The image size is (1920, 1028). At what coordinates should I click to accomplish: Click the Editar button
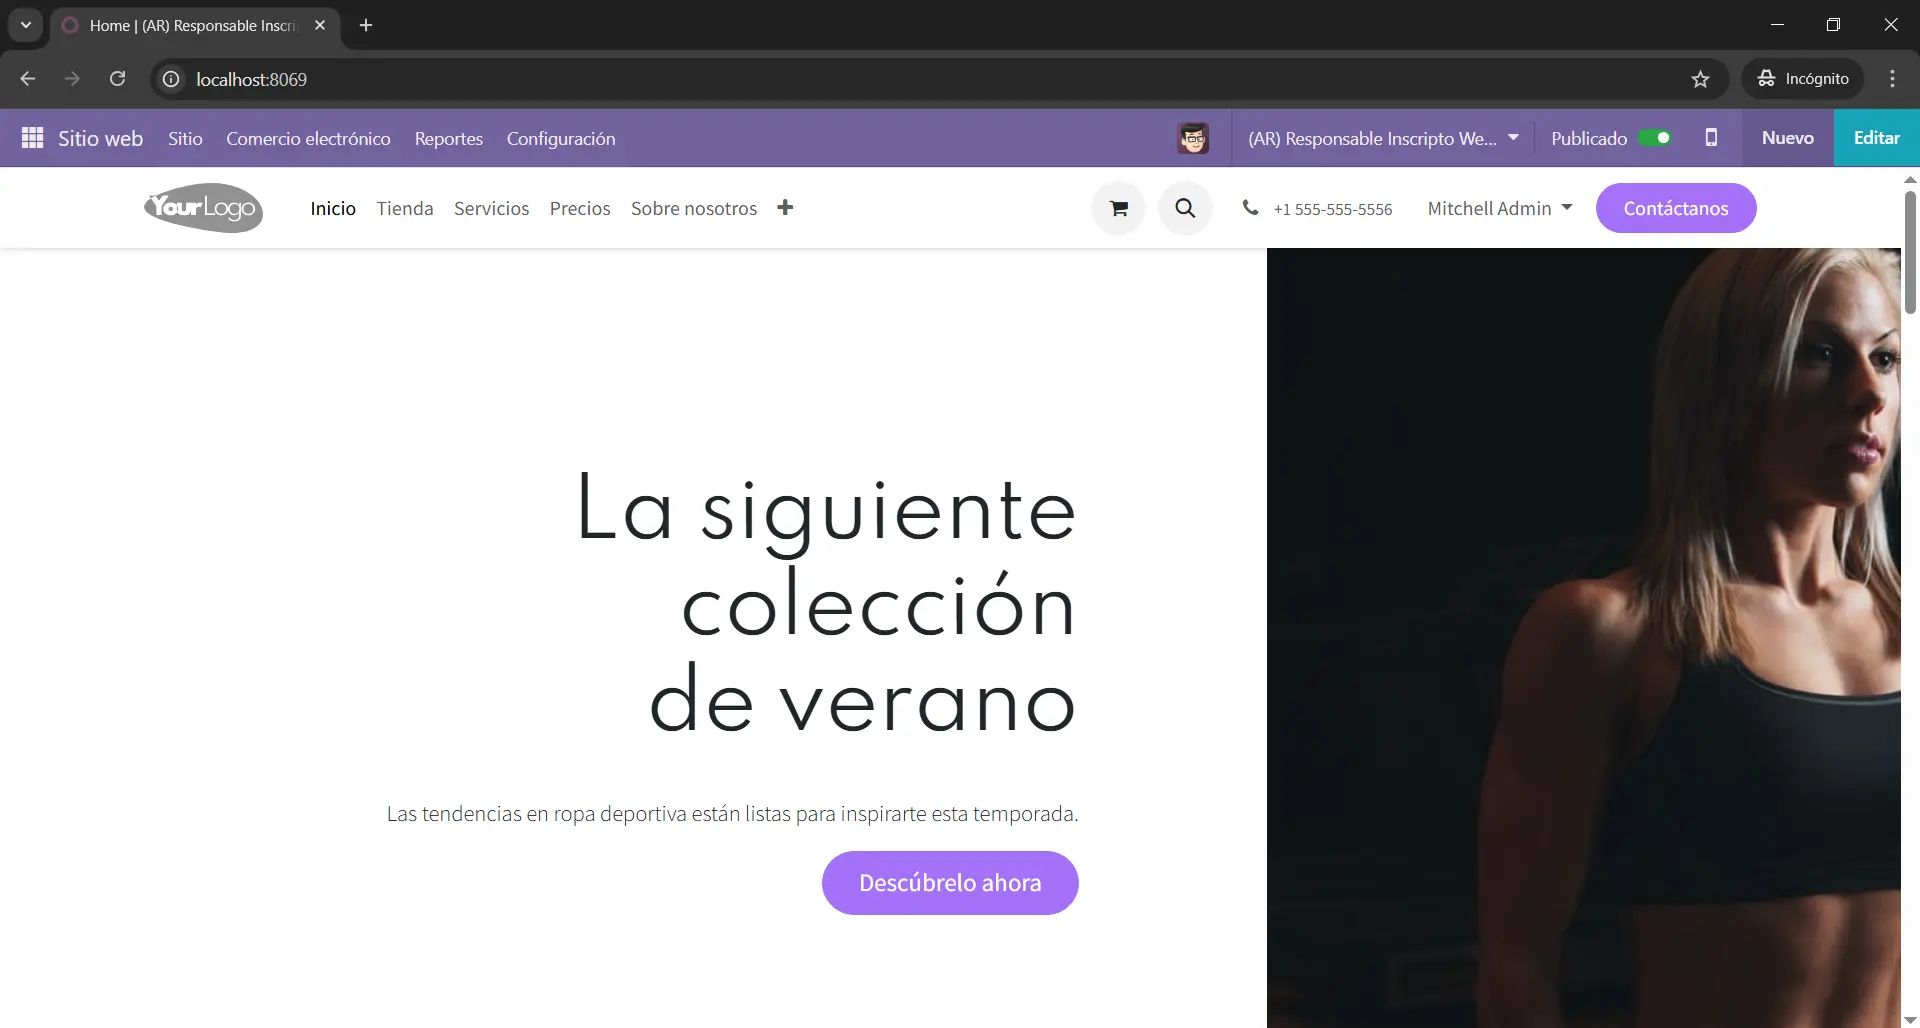click(1876, 138)
